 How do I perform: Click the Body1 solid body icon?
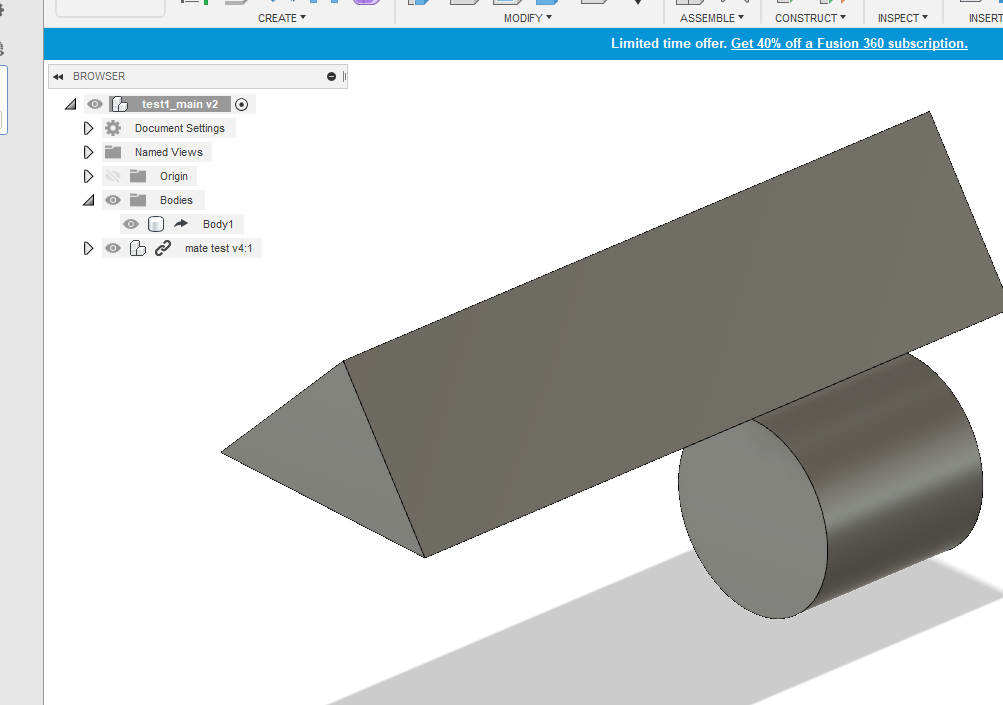pyautogui.click(x=155, y=224)
